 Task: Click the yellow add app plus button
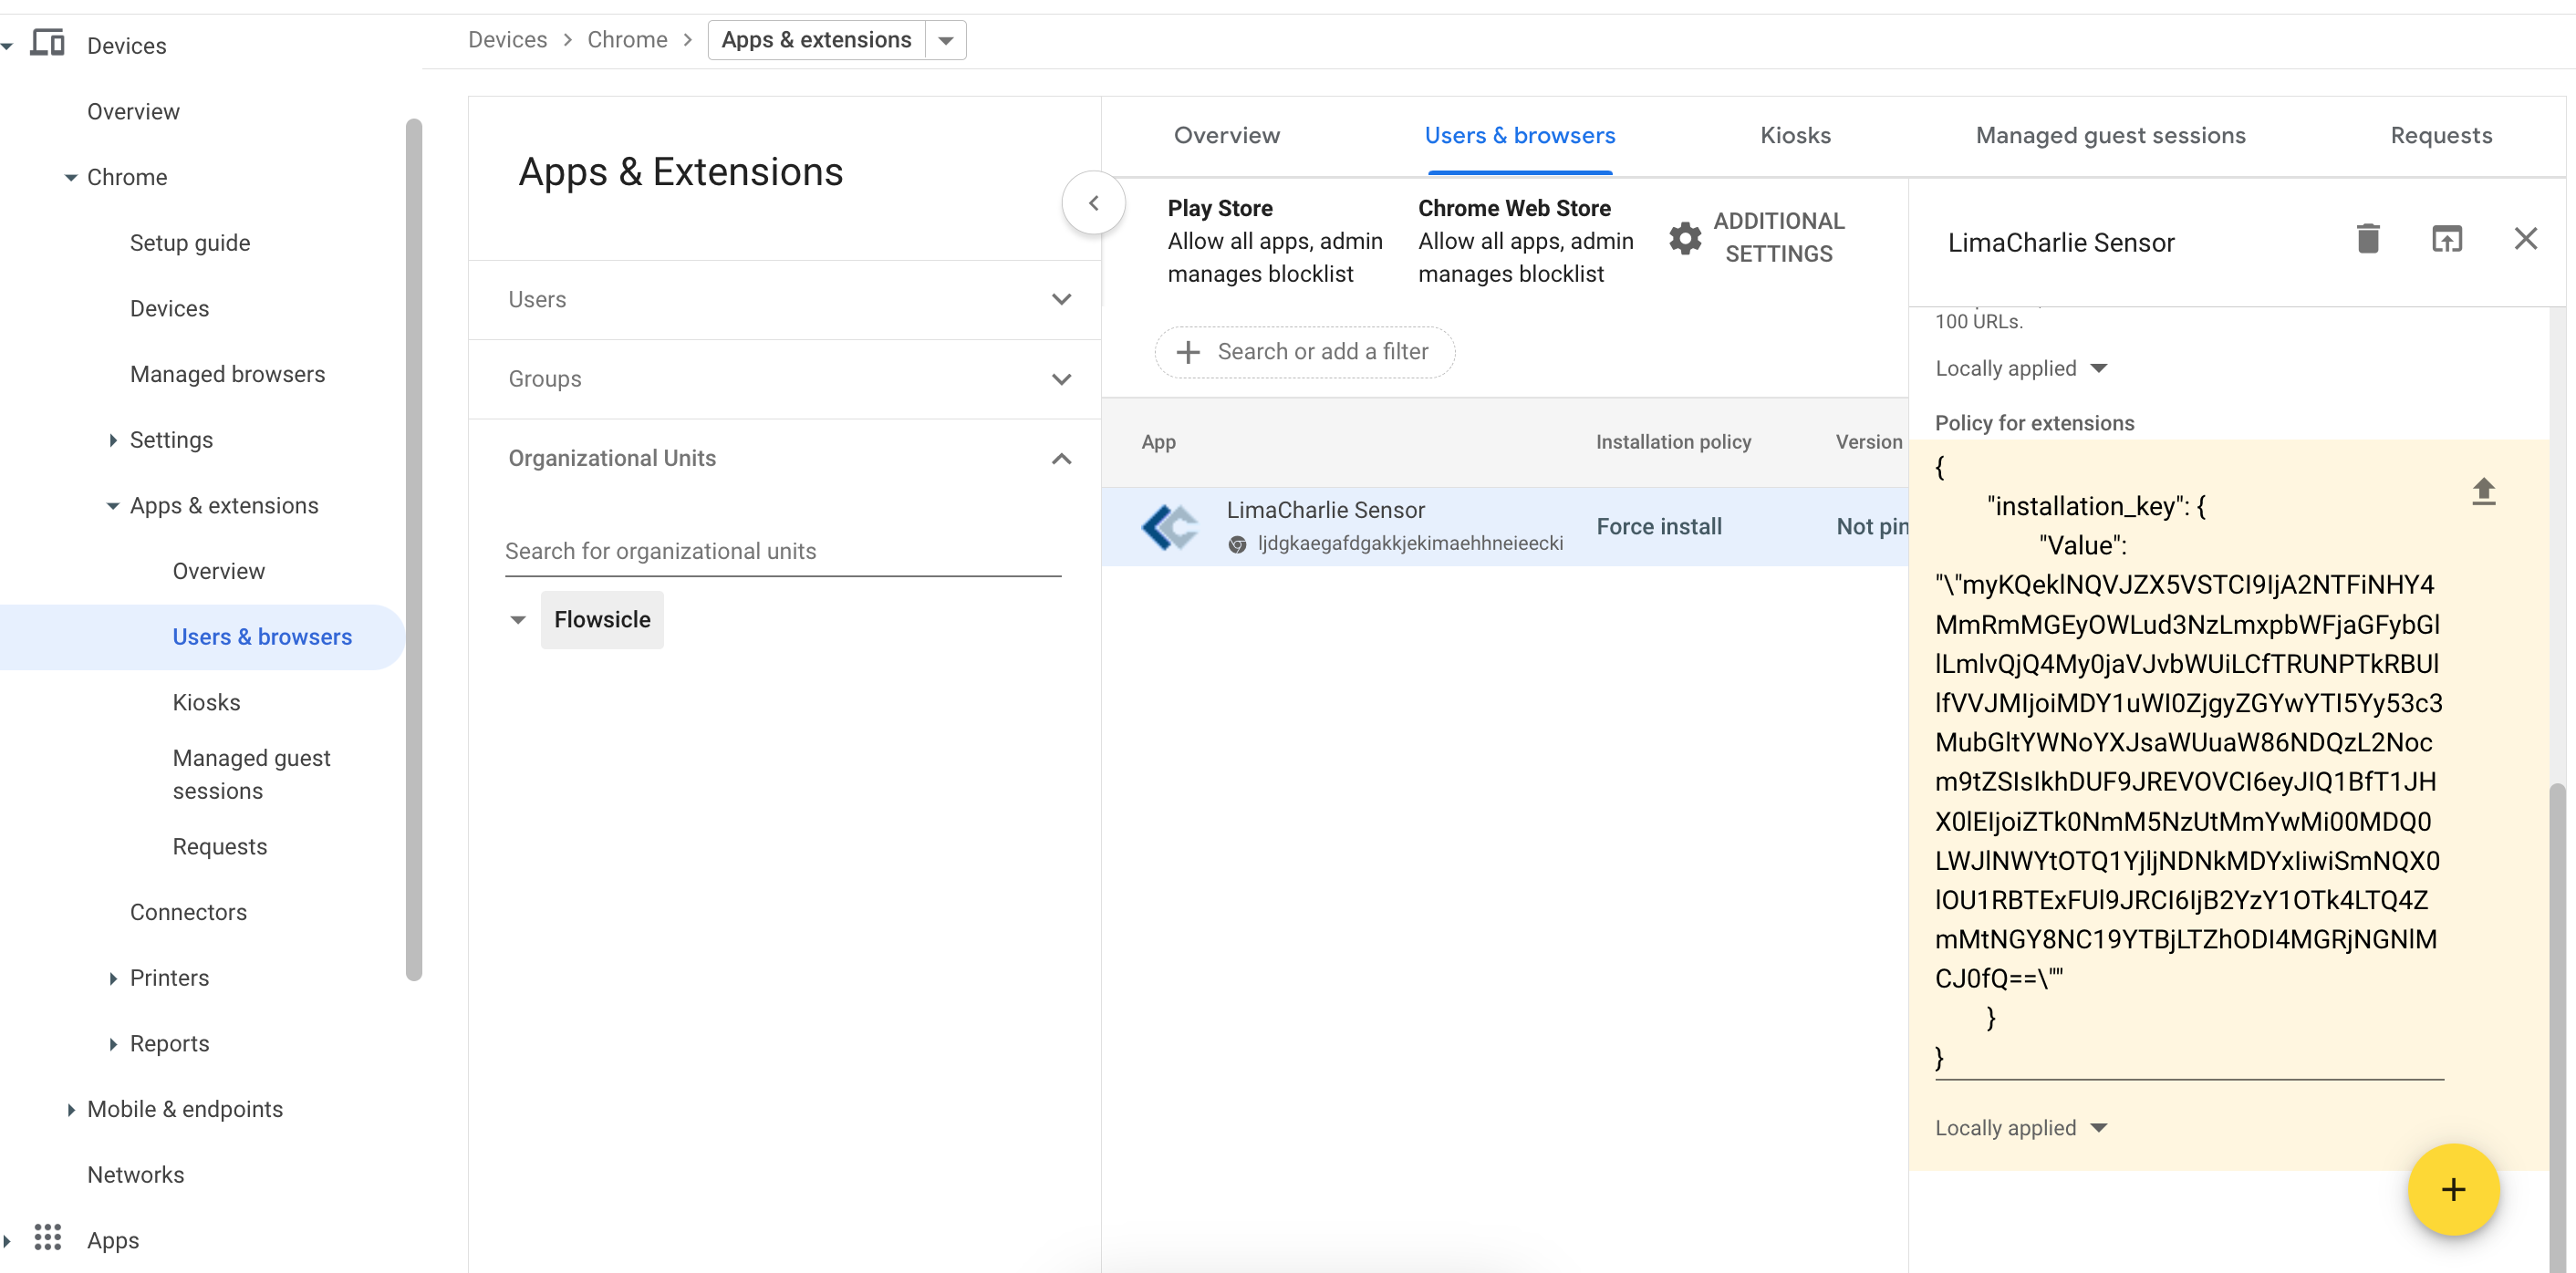click(x=2453, y=1189)
